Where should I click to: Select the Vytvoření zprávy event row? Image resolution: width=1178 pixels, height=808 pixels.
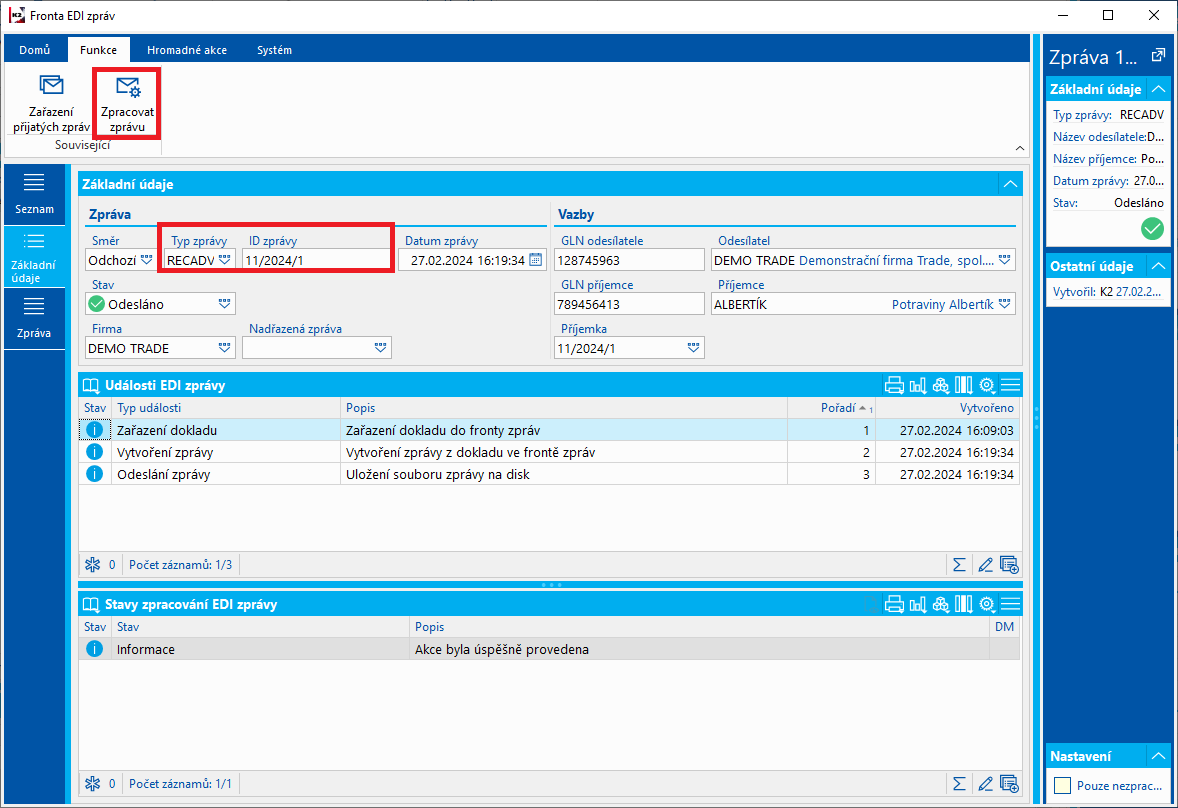(549, 452)
